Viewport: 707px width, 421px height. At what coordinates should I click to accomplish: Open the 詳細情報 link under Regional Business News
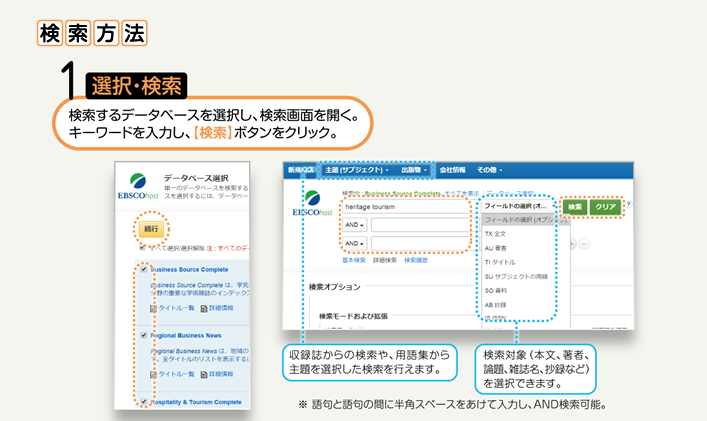(221, 374)
